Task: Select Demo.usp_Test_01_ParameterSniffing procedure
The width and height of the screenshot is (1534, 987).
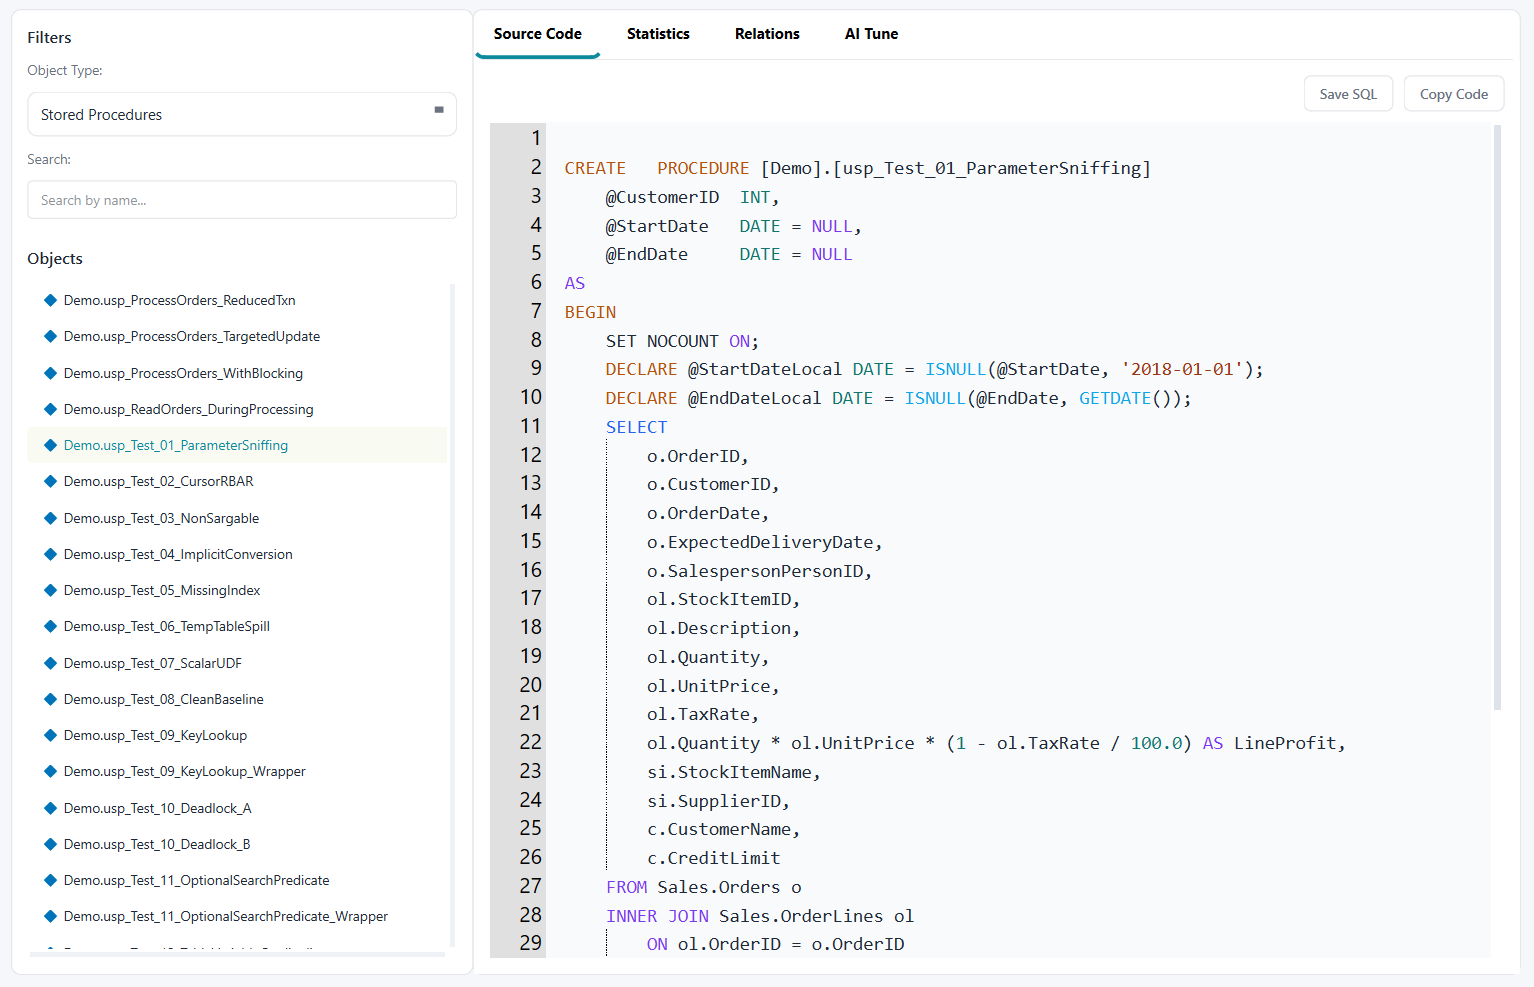Action: click(237, 445)
